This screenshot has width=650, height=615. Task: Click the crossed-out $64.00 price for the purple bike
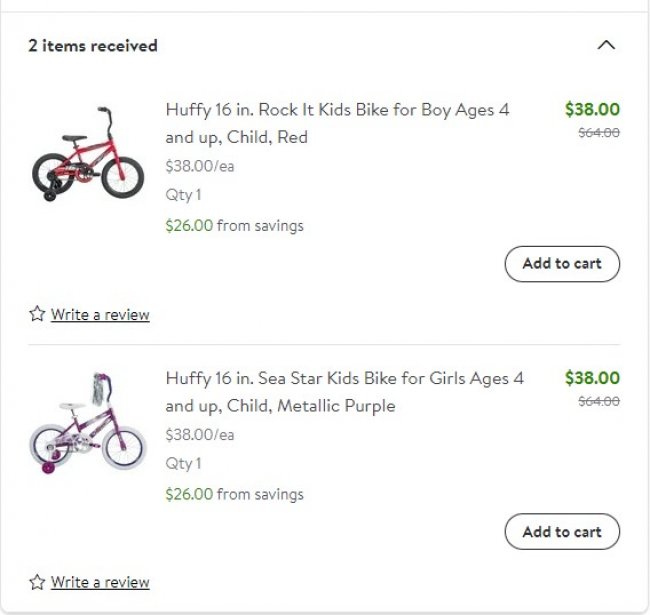click(x=599, y=401)
